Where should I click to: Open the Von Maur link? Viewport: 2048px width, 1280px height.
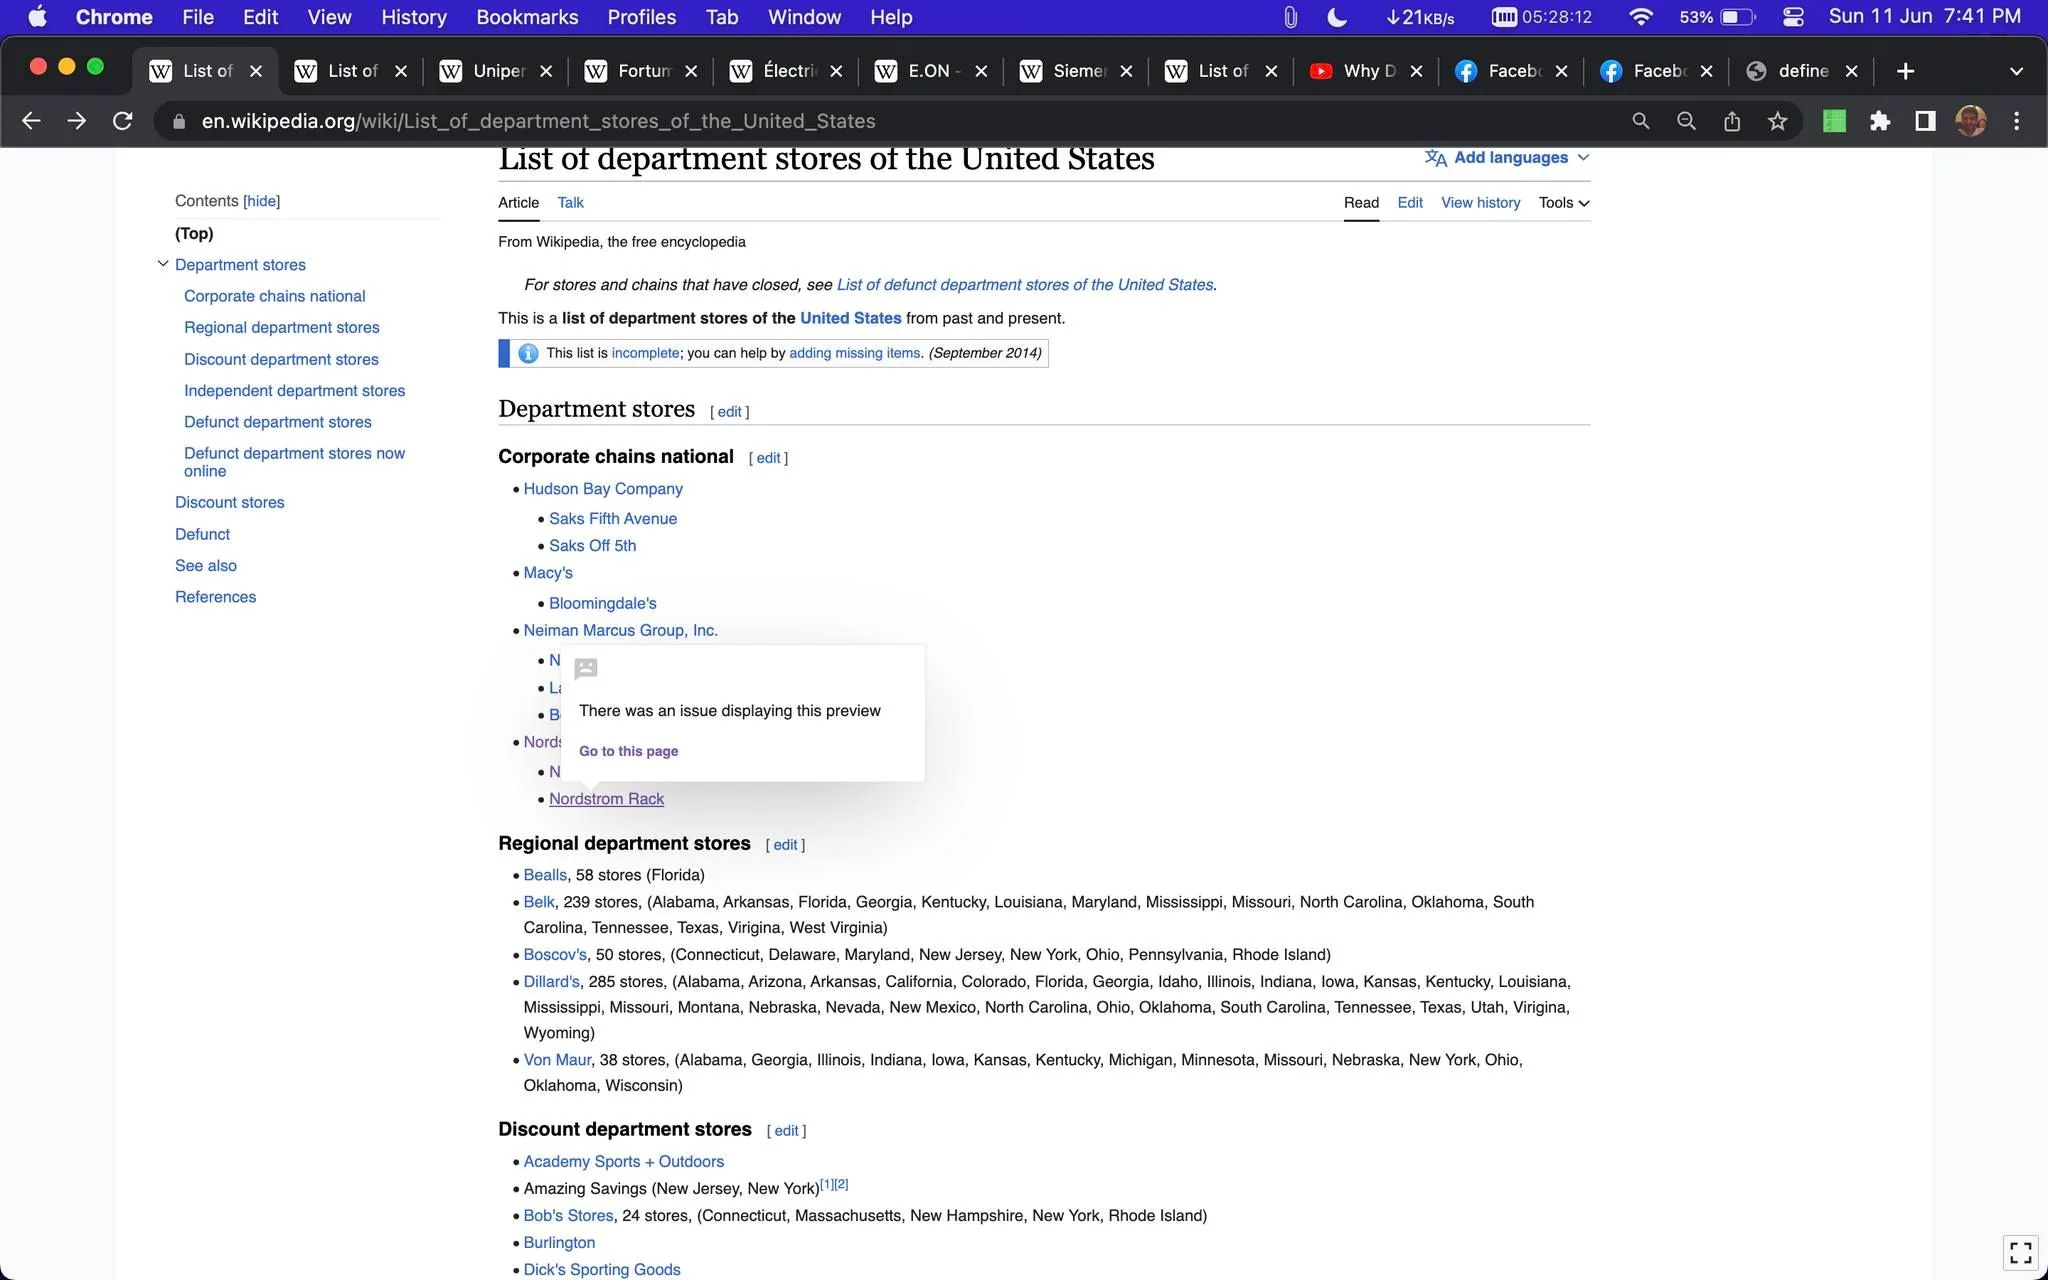pyautogui.click(x=557, y=1060)
